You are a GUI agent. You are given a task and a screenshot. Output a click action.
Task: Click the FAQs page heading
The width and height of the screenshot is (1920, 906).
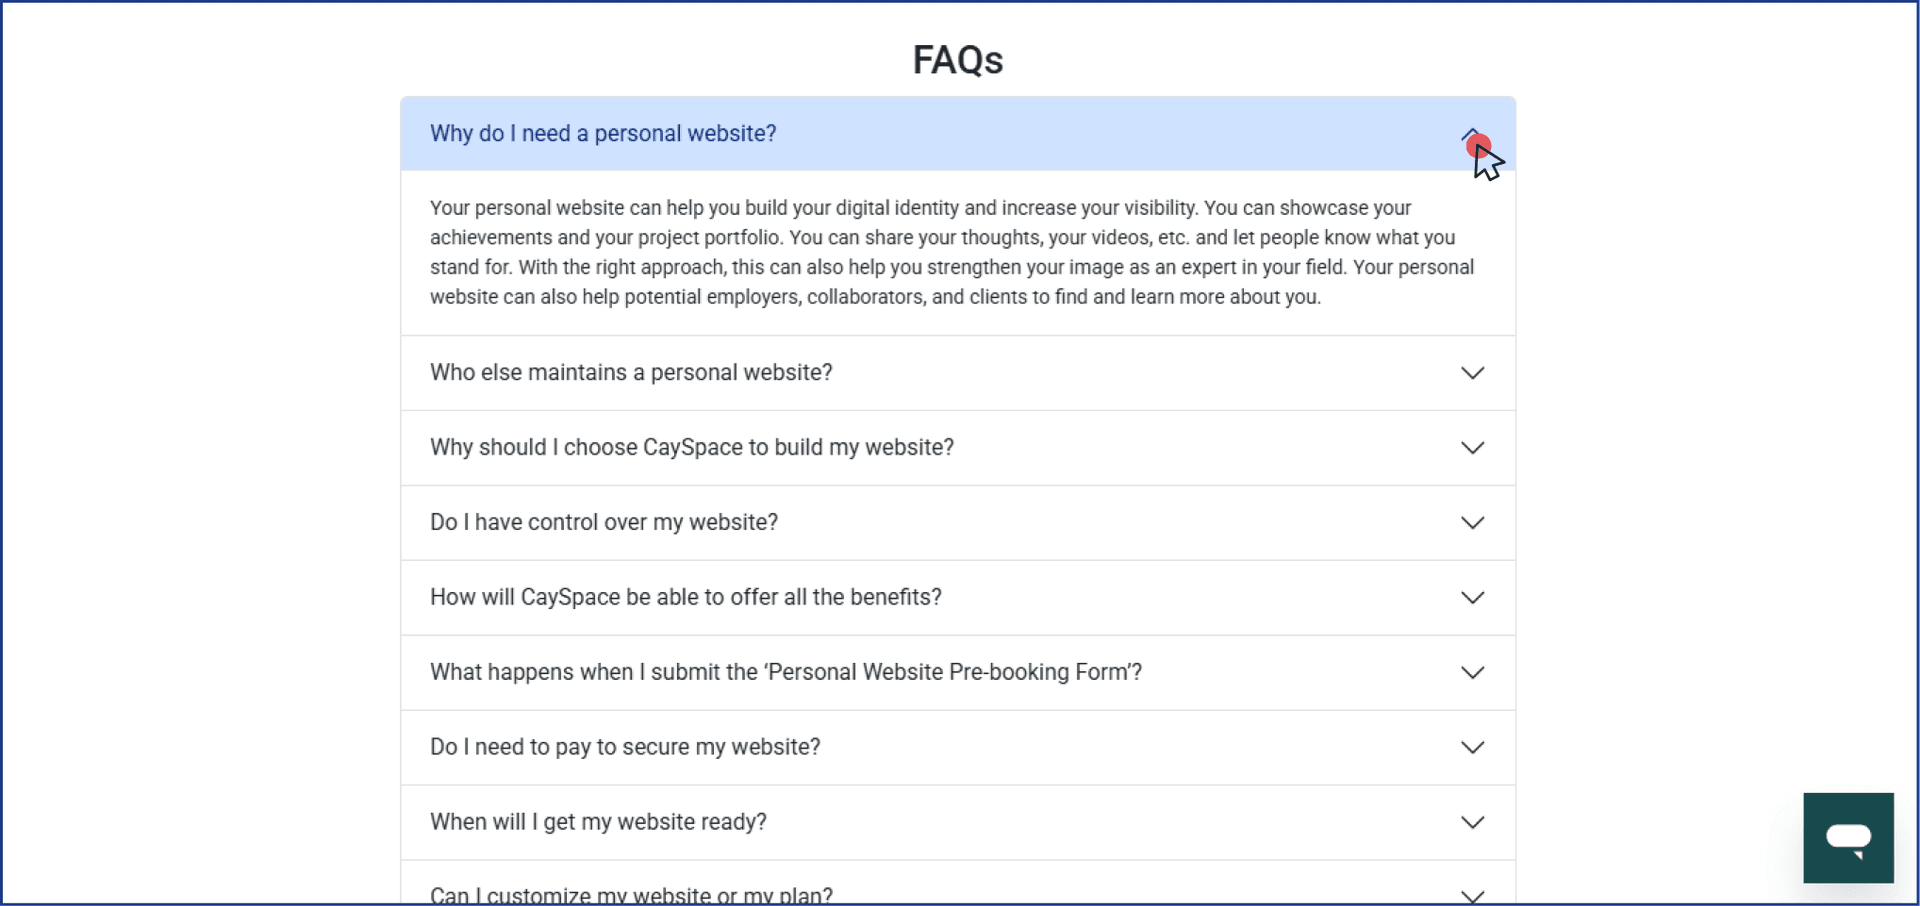(956, 59)
